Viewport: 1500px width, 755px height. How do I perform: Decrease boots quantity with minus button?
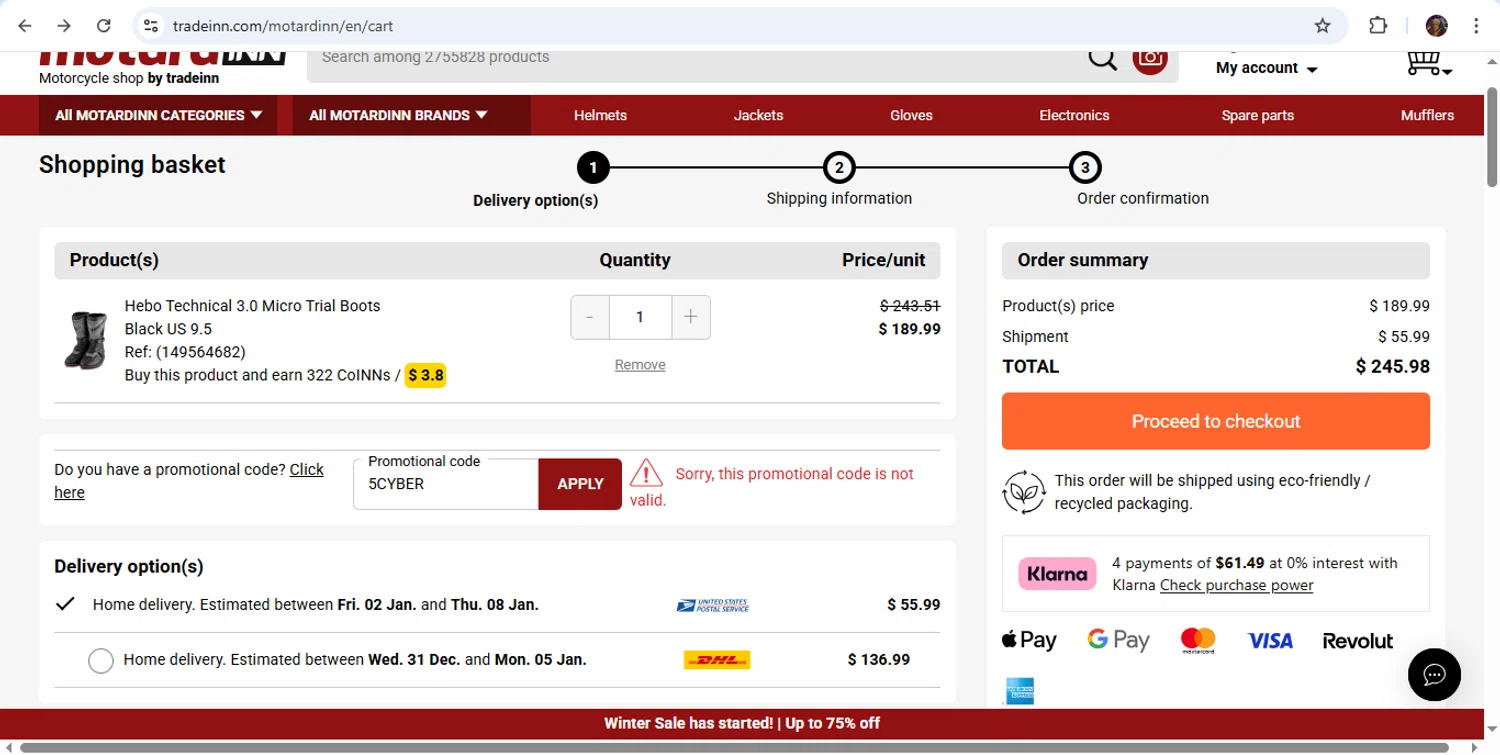pos(590,317)
